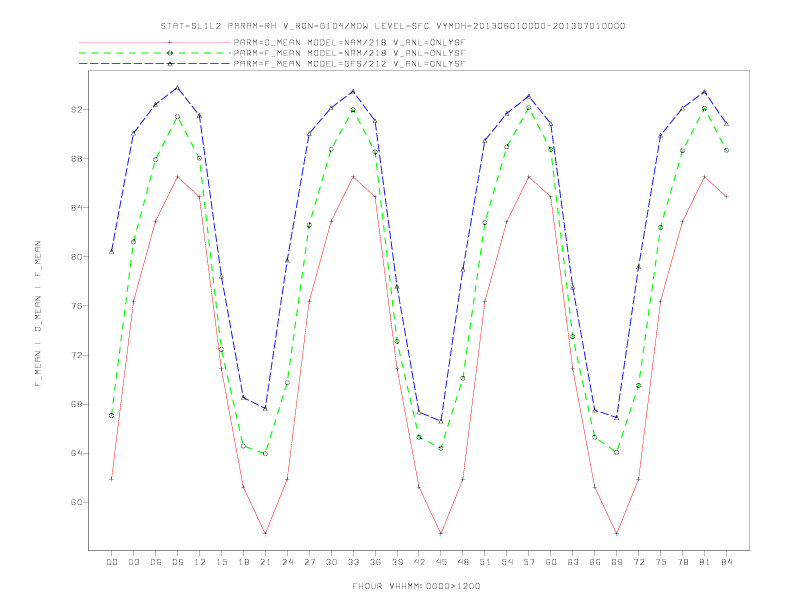Click y-axis tick label 60
The width and height of the screenshot is (792, 612).
point(76,502)
